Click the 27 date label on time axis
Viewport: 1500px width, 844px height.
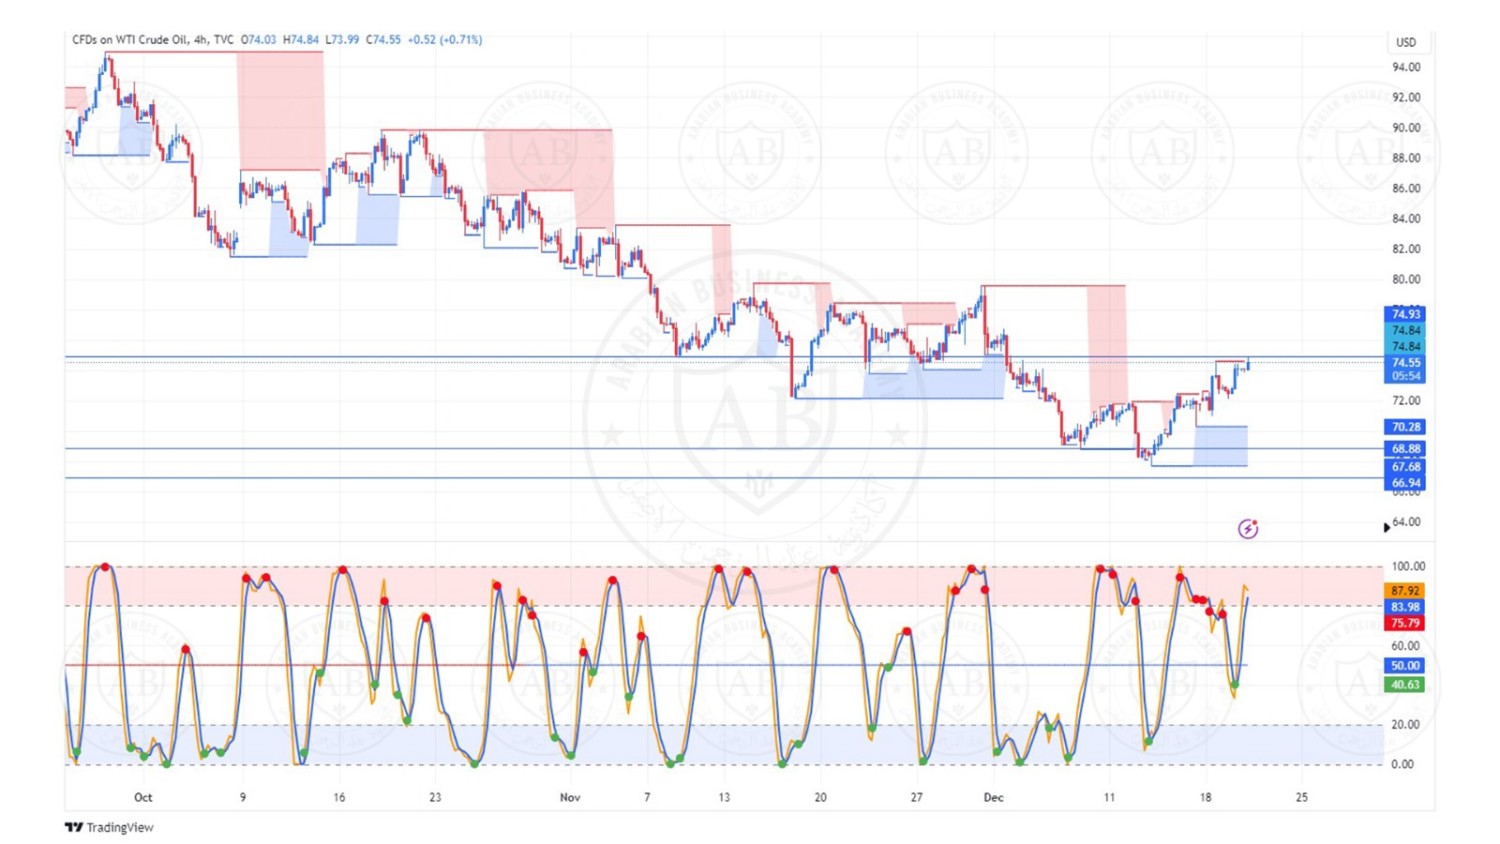(917, 797)
